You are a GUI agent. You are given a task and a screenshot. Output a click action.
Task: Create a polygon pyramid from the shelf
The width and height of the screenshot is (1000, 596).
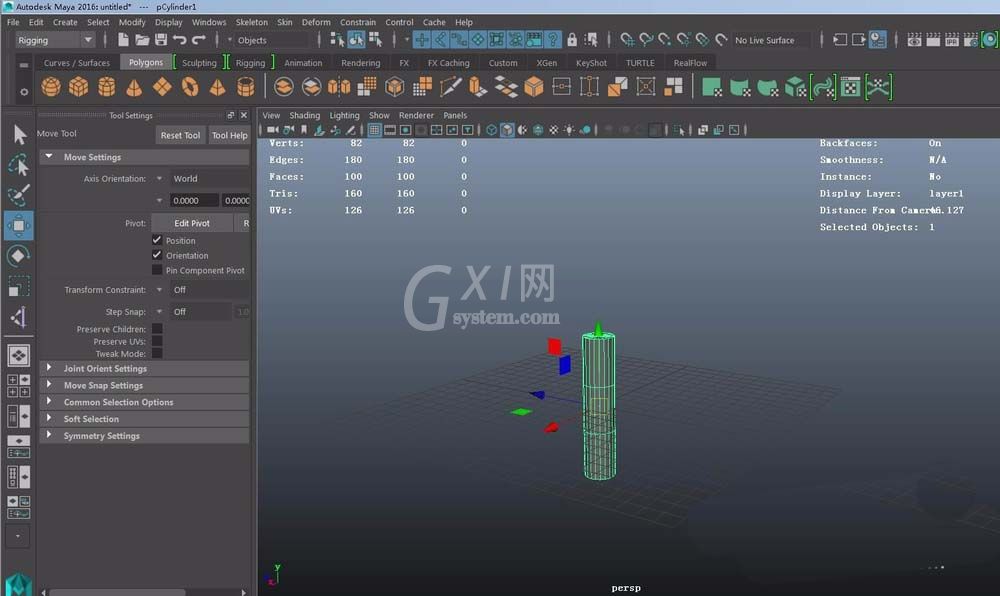217,87
